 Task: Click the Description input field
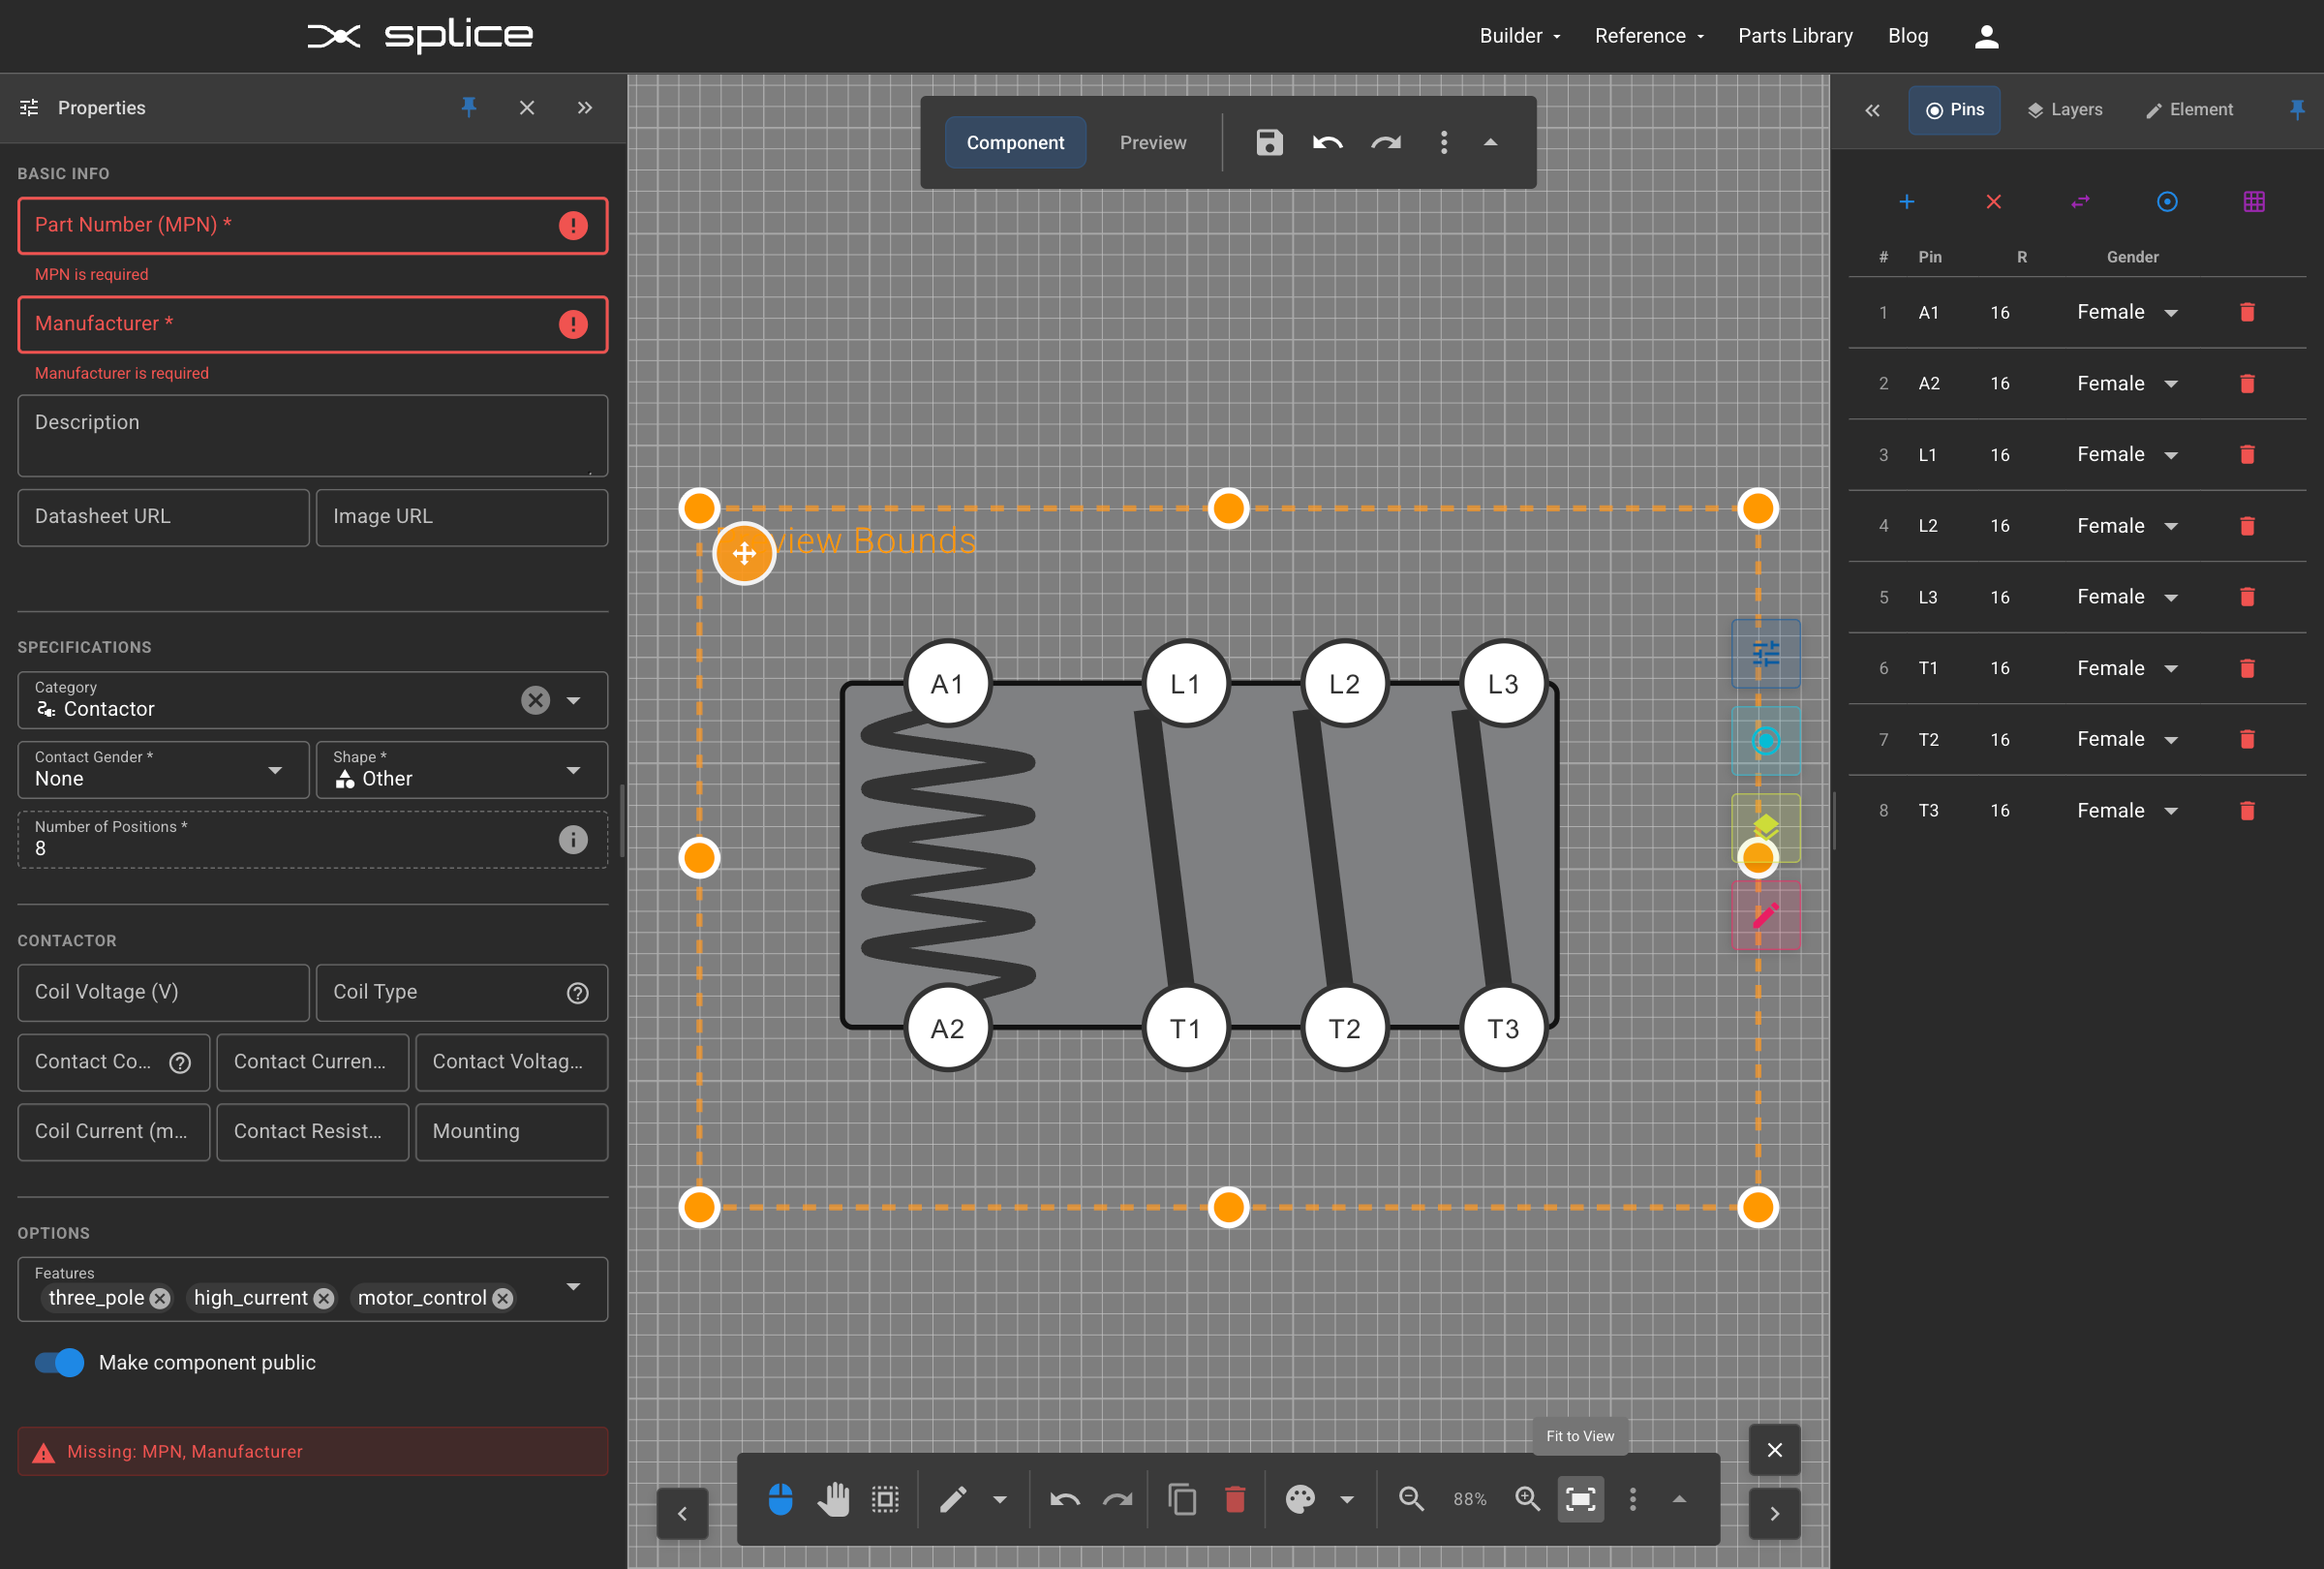click(312, 436)
